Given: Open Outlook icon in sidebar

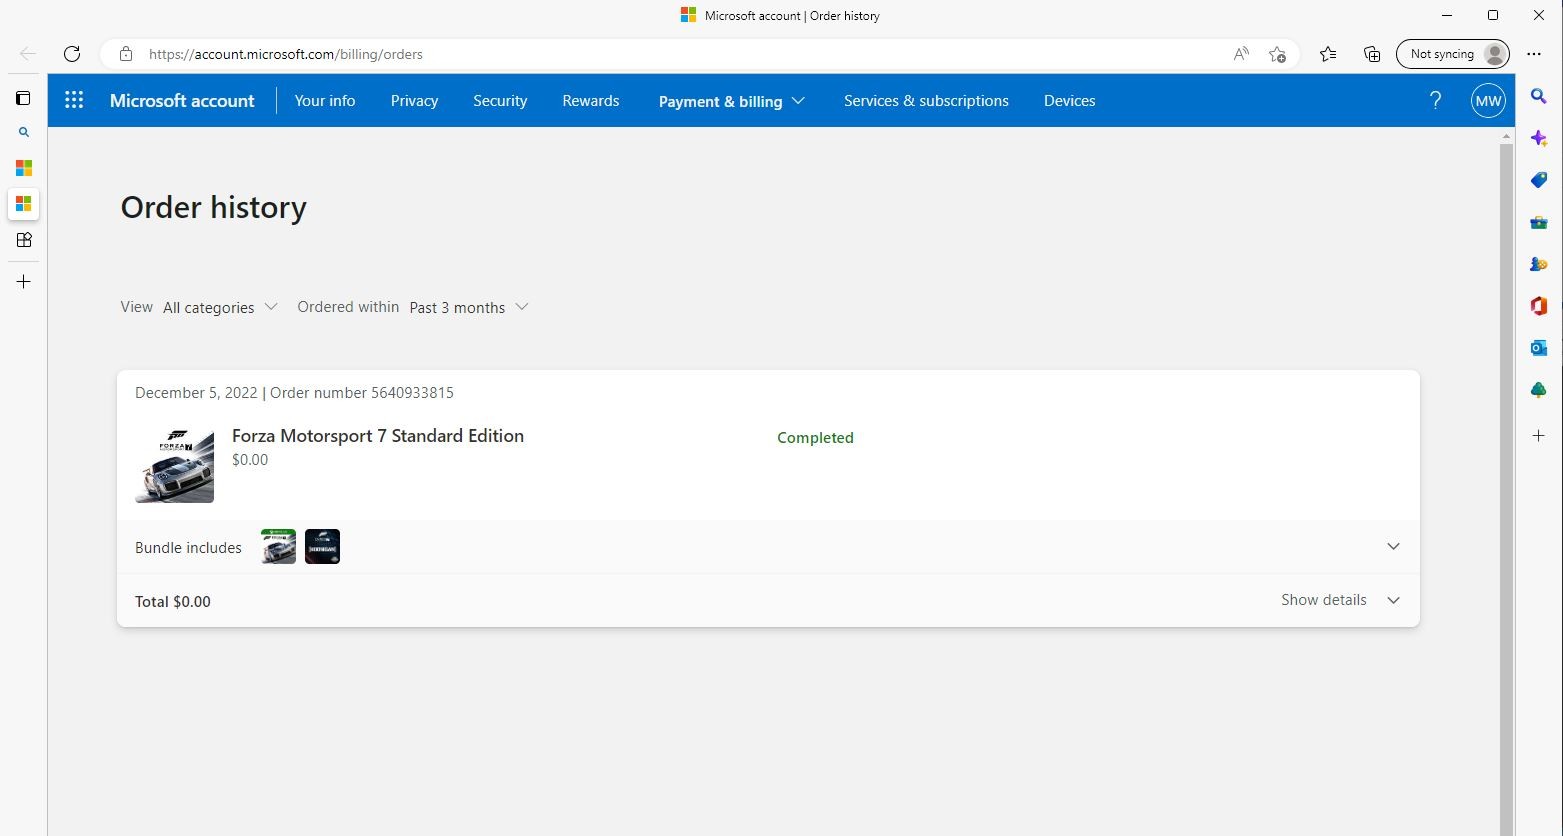Looking at the screenshot, I should coord(1539,348).
